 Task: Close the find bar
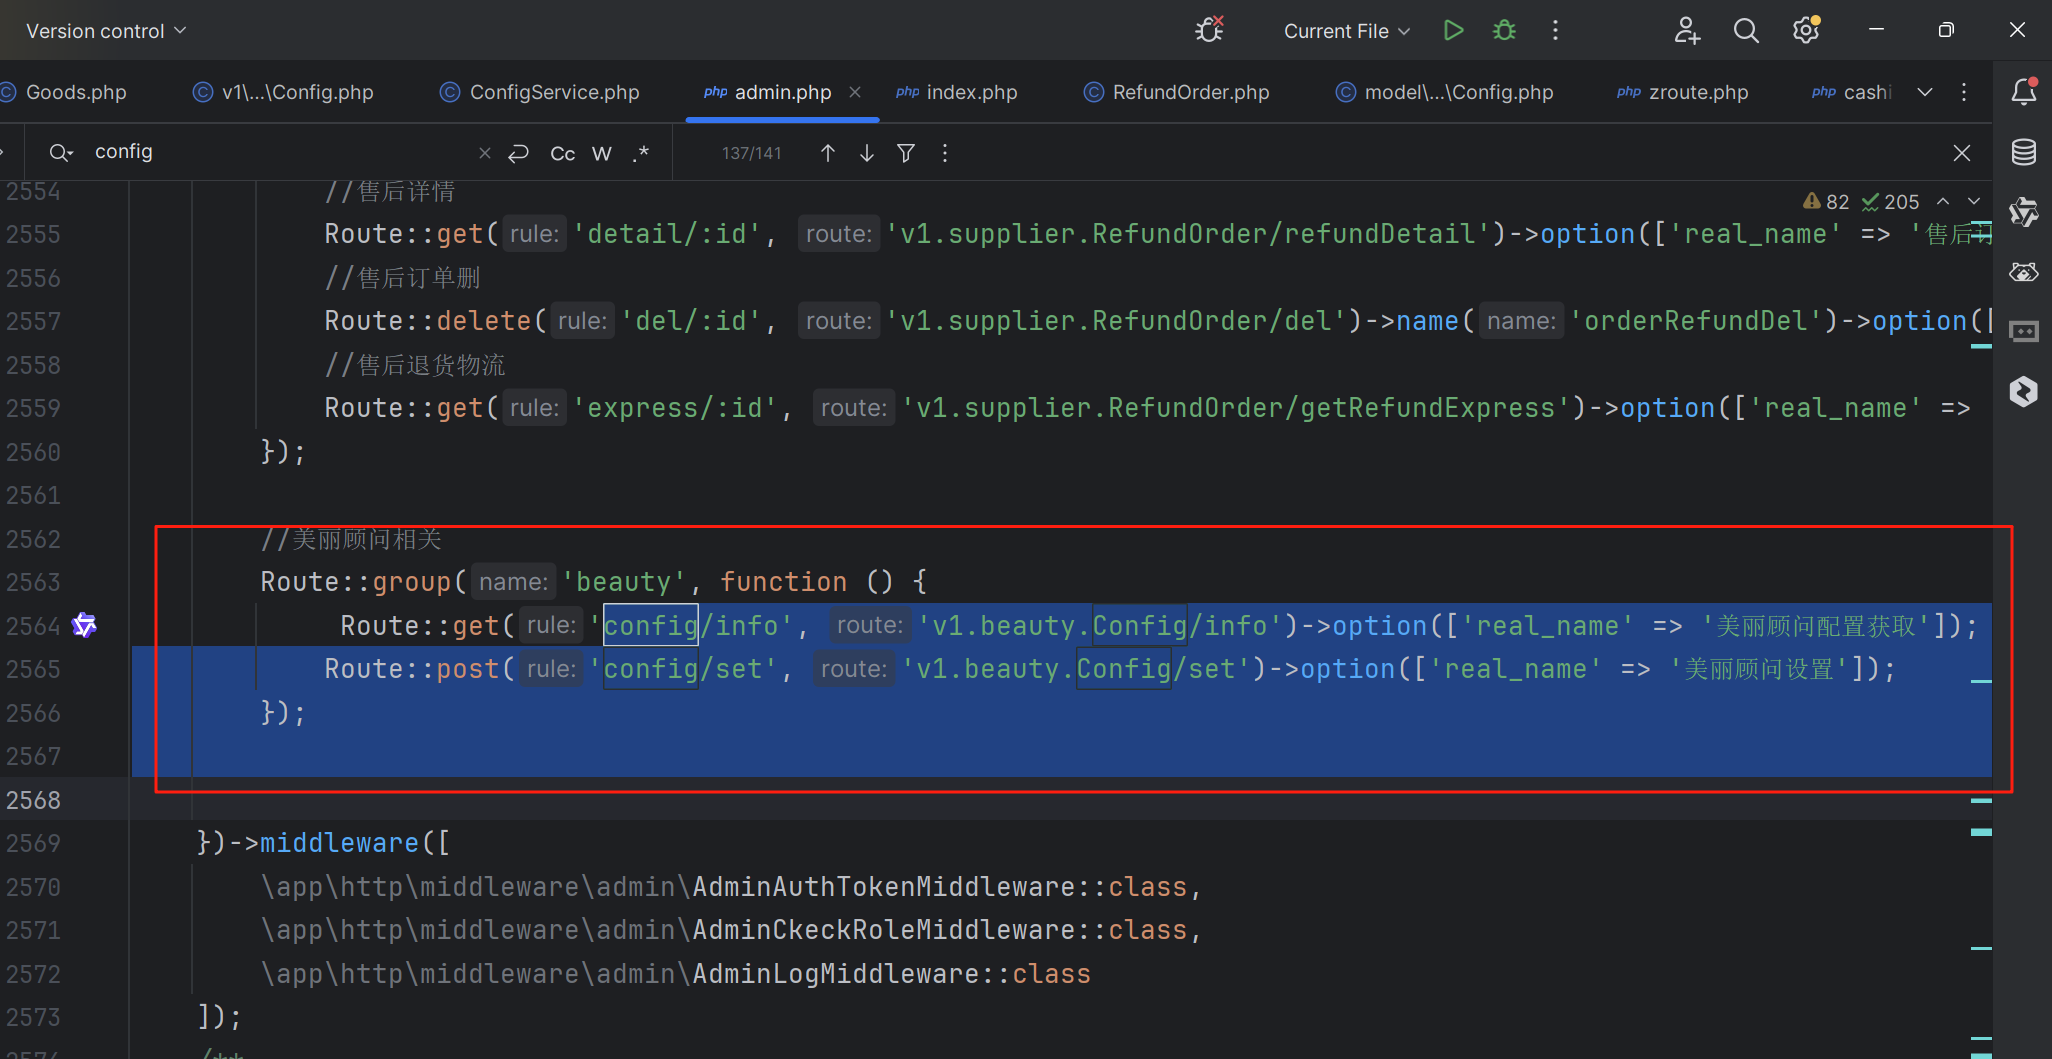click(x=1962, y=153)
